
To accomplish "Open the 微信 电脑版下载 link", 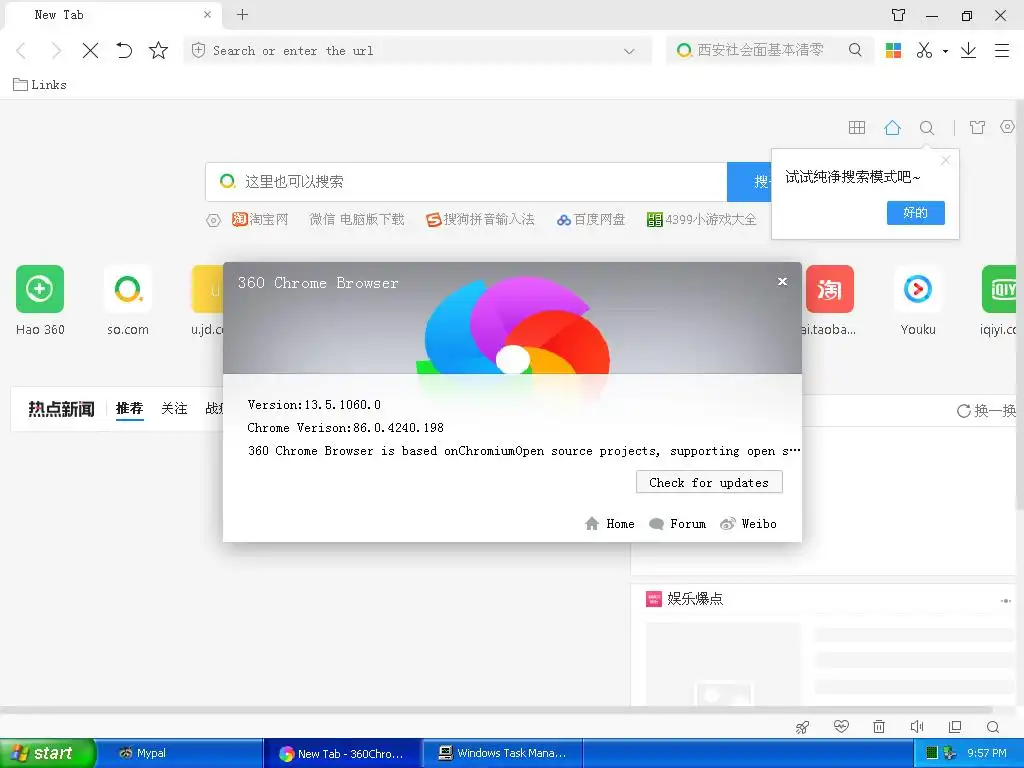I will point(357,219).
